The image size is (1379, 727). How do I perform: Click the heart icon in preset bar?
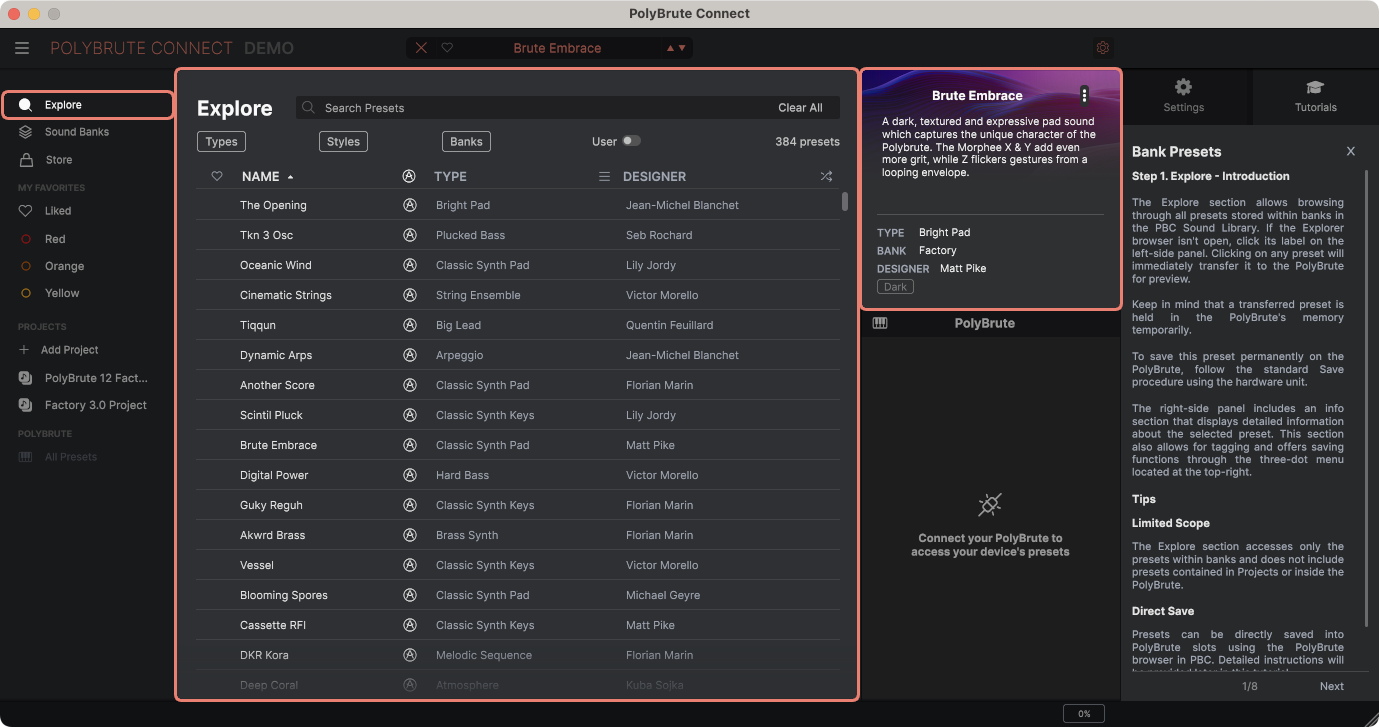447,48
